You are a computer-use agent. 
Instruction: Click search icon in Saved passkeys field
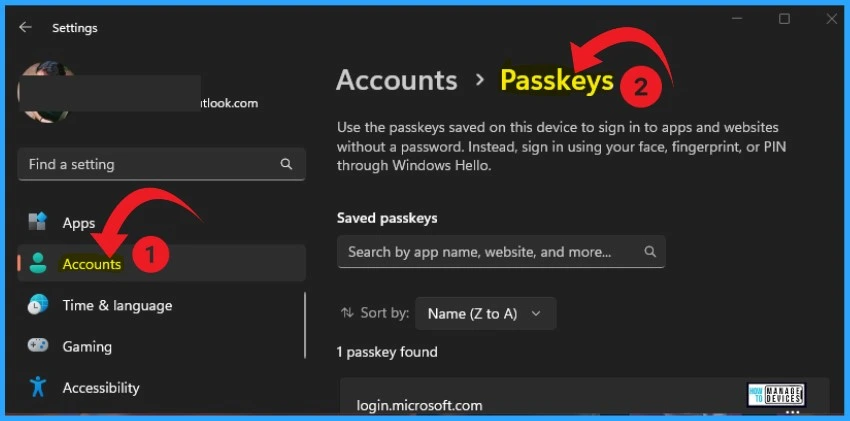point(650,251)
